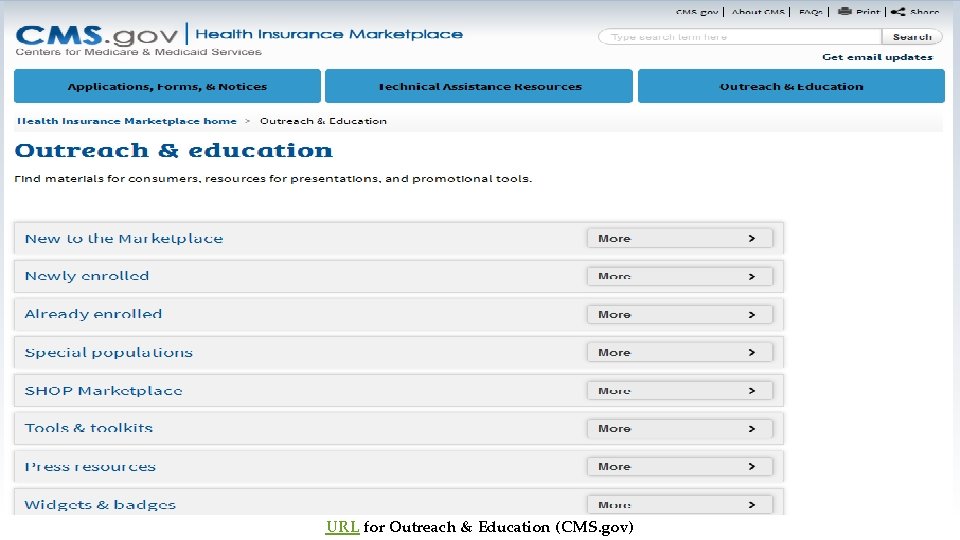Open Technical Assistance Resources tab
This screenshot has height=540, width=960.
pyautogui.click(x=479, y=86)
